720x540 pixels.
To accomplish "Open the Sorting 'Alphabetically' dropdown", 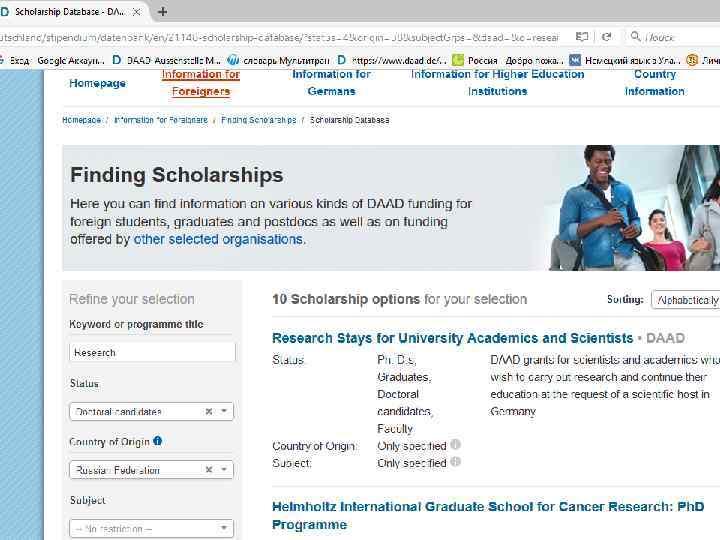I will (x=686, y=300).
